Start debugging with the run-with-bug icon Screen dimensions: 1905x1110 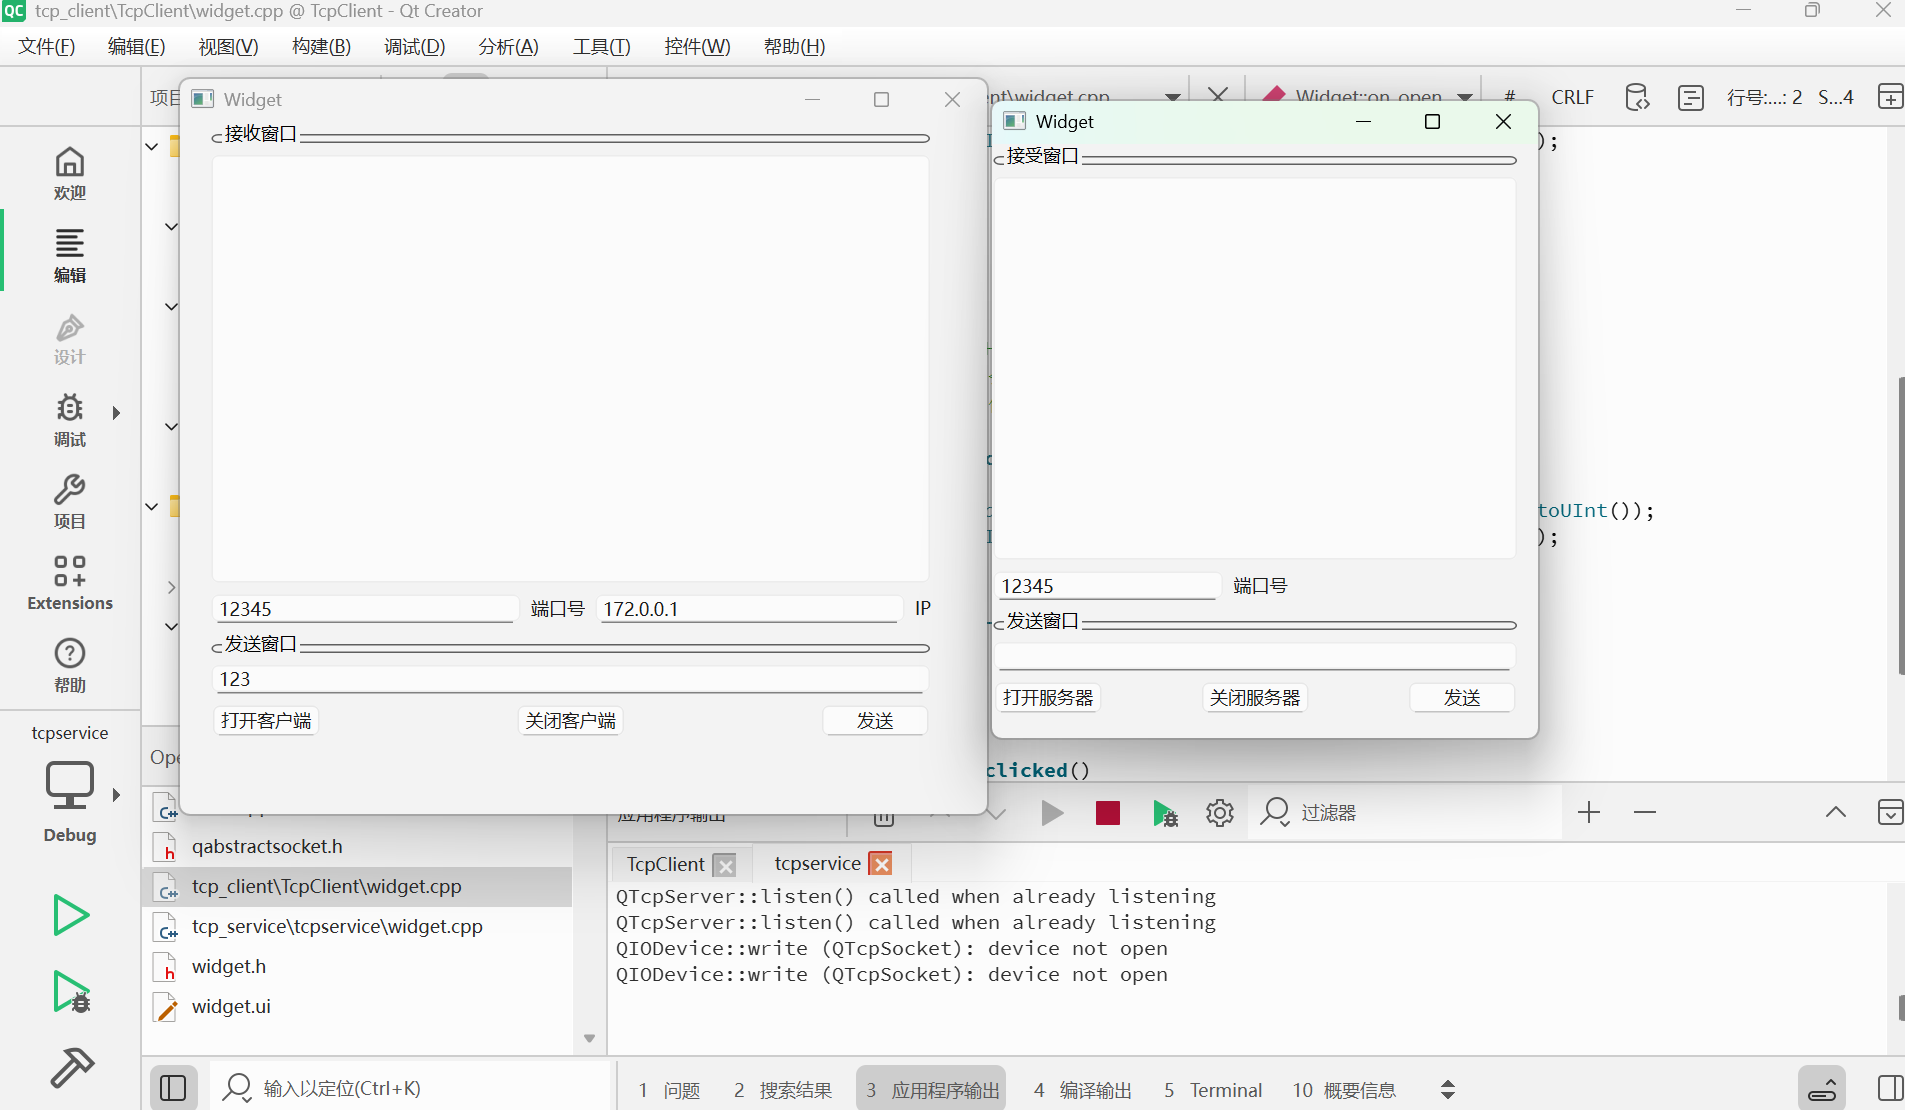click(69, 991)
